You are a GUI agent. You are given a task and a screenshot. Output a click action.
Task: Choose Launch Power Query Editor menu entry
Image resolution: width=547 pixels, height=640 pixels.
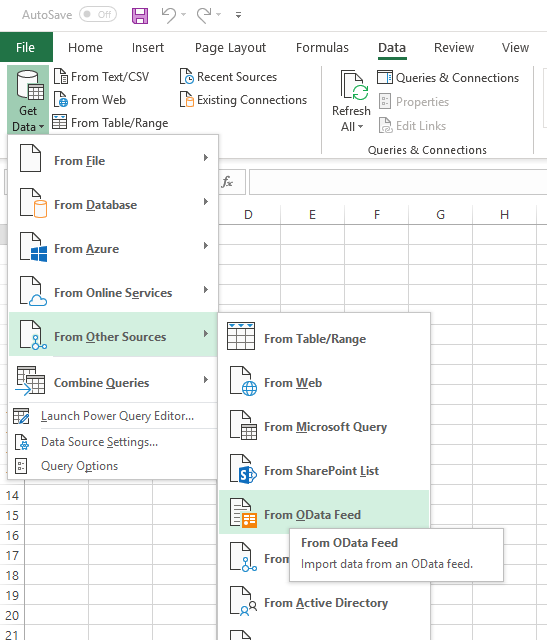[113, 416]
